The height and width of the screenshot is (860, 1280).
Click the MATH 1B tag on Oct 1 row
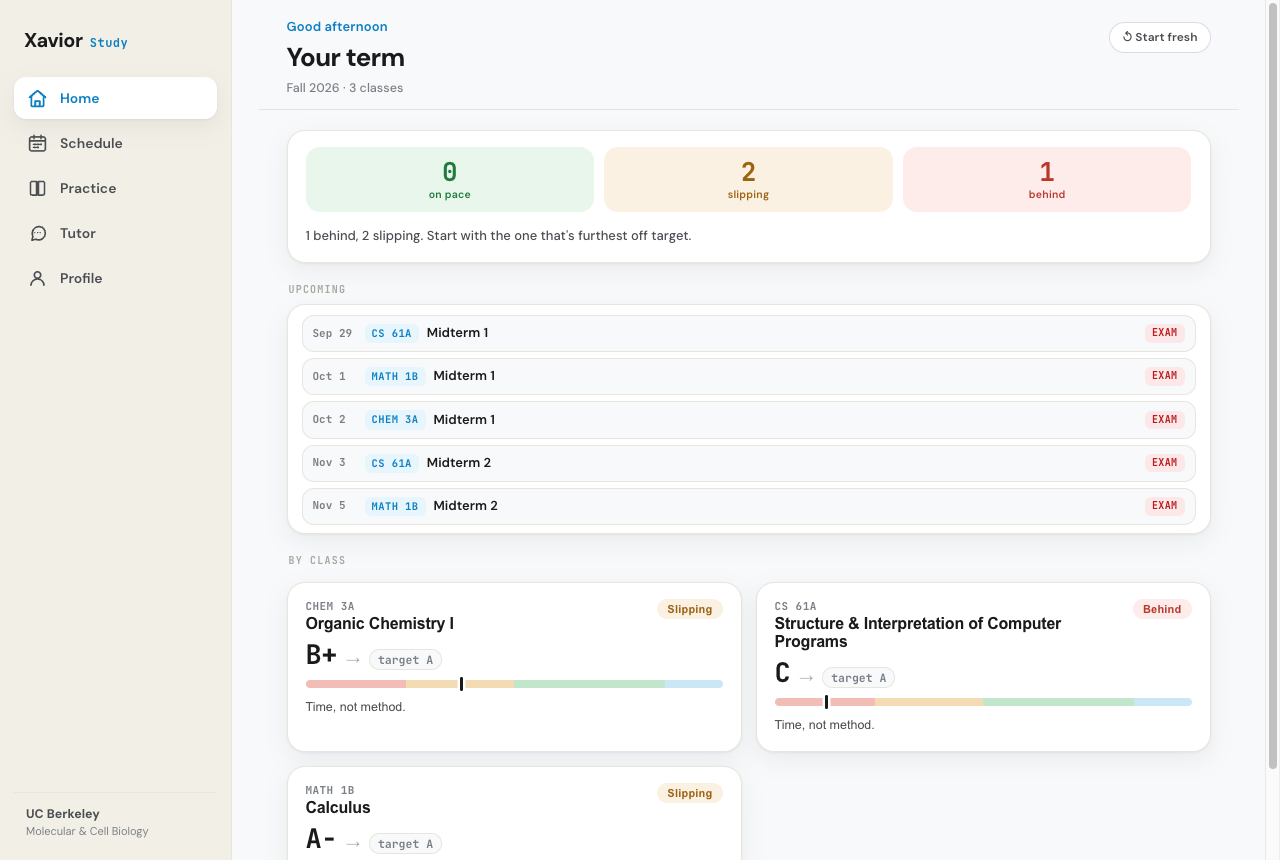395,376
